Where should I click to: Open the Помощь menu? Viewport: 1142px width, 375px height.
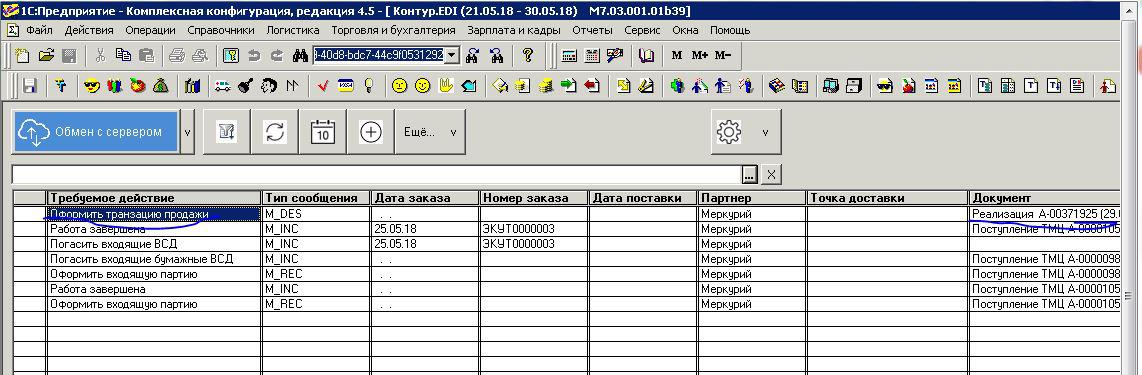click(730, 31)
